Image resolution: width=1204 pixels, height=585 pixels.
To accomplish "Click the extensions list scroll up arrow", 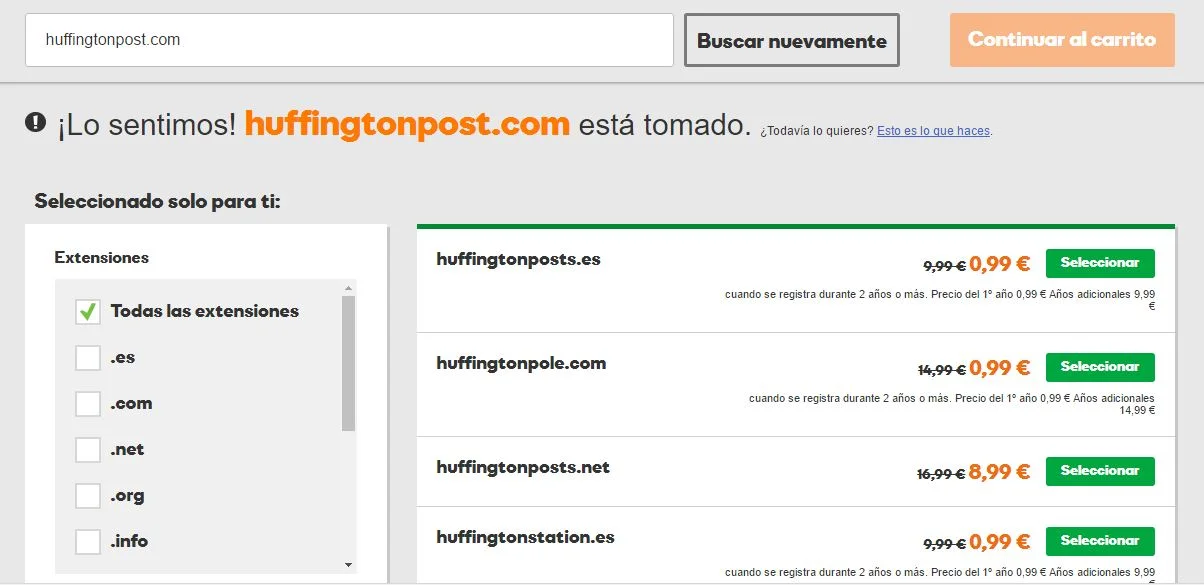I will click(348, 288).
